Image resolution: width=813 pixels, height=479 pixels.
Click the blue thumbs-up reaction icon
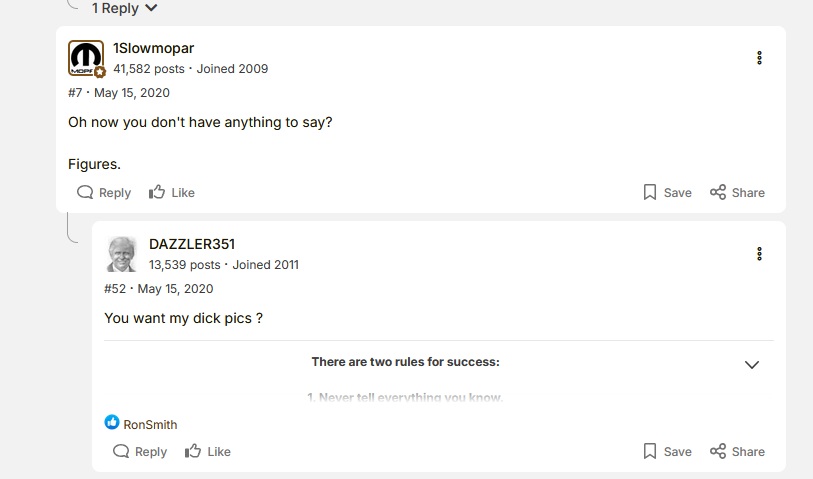point(112,423)
